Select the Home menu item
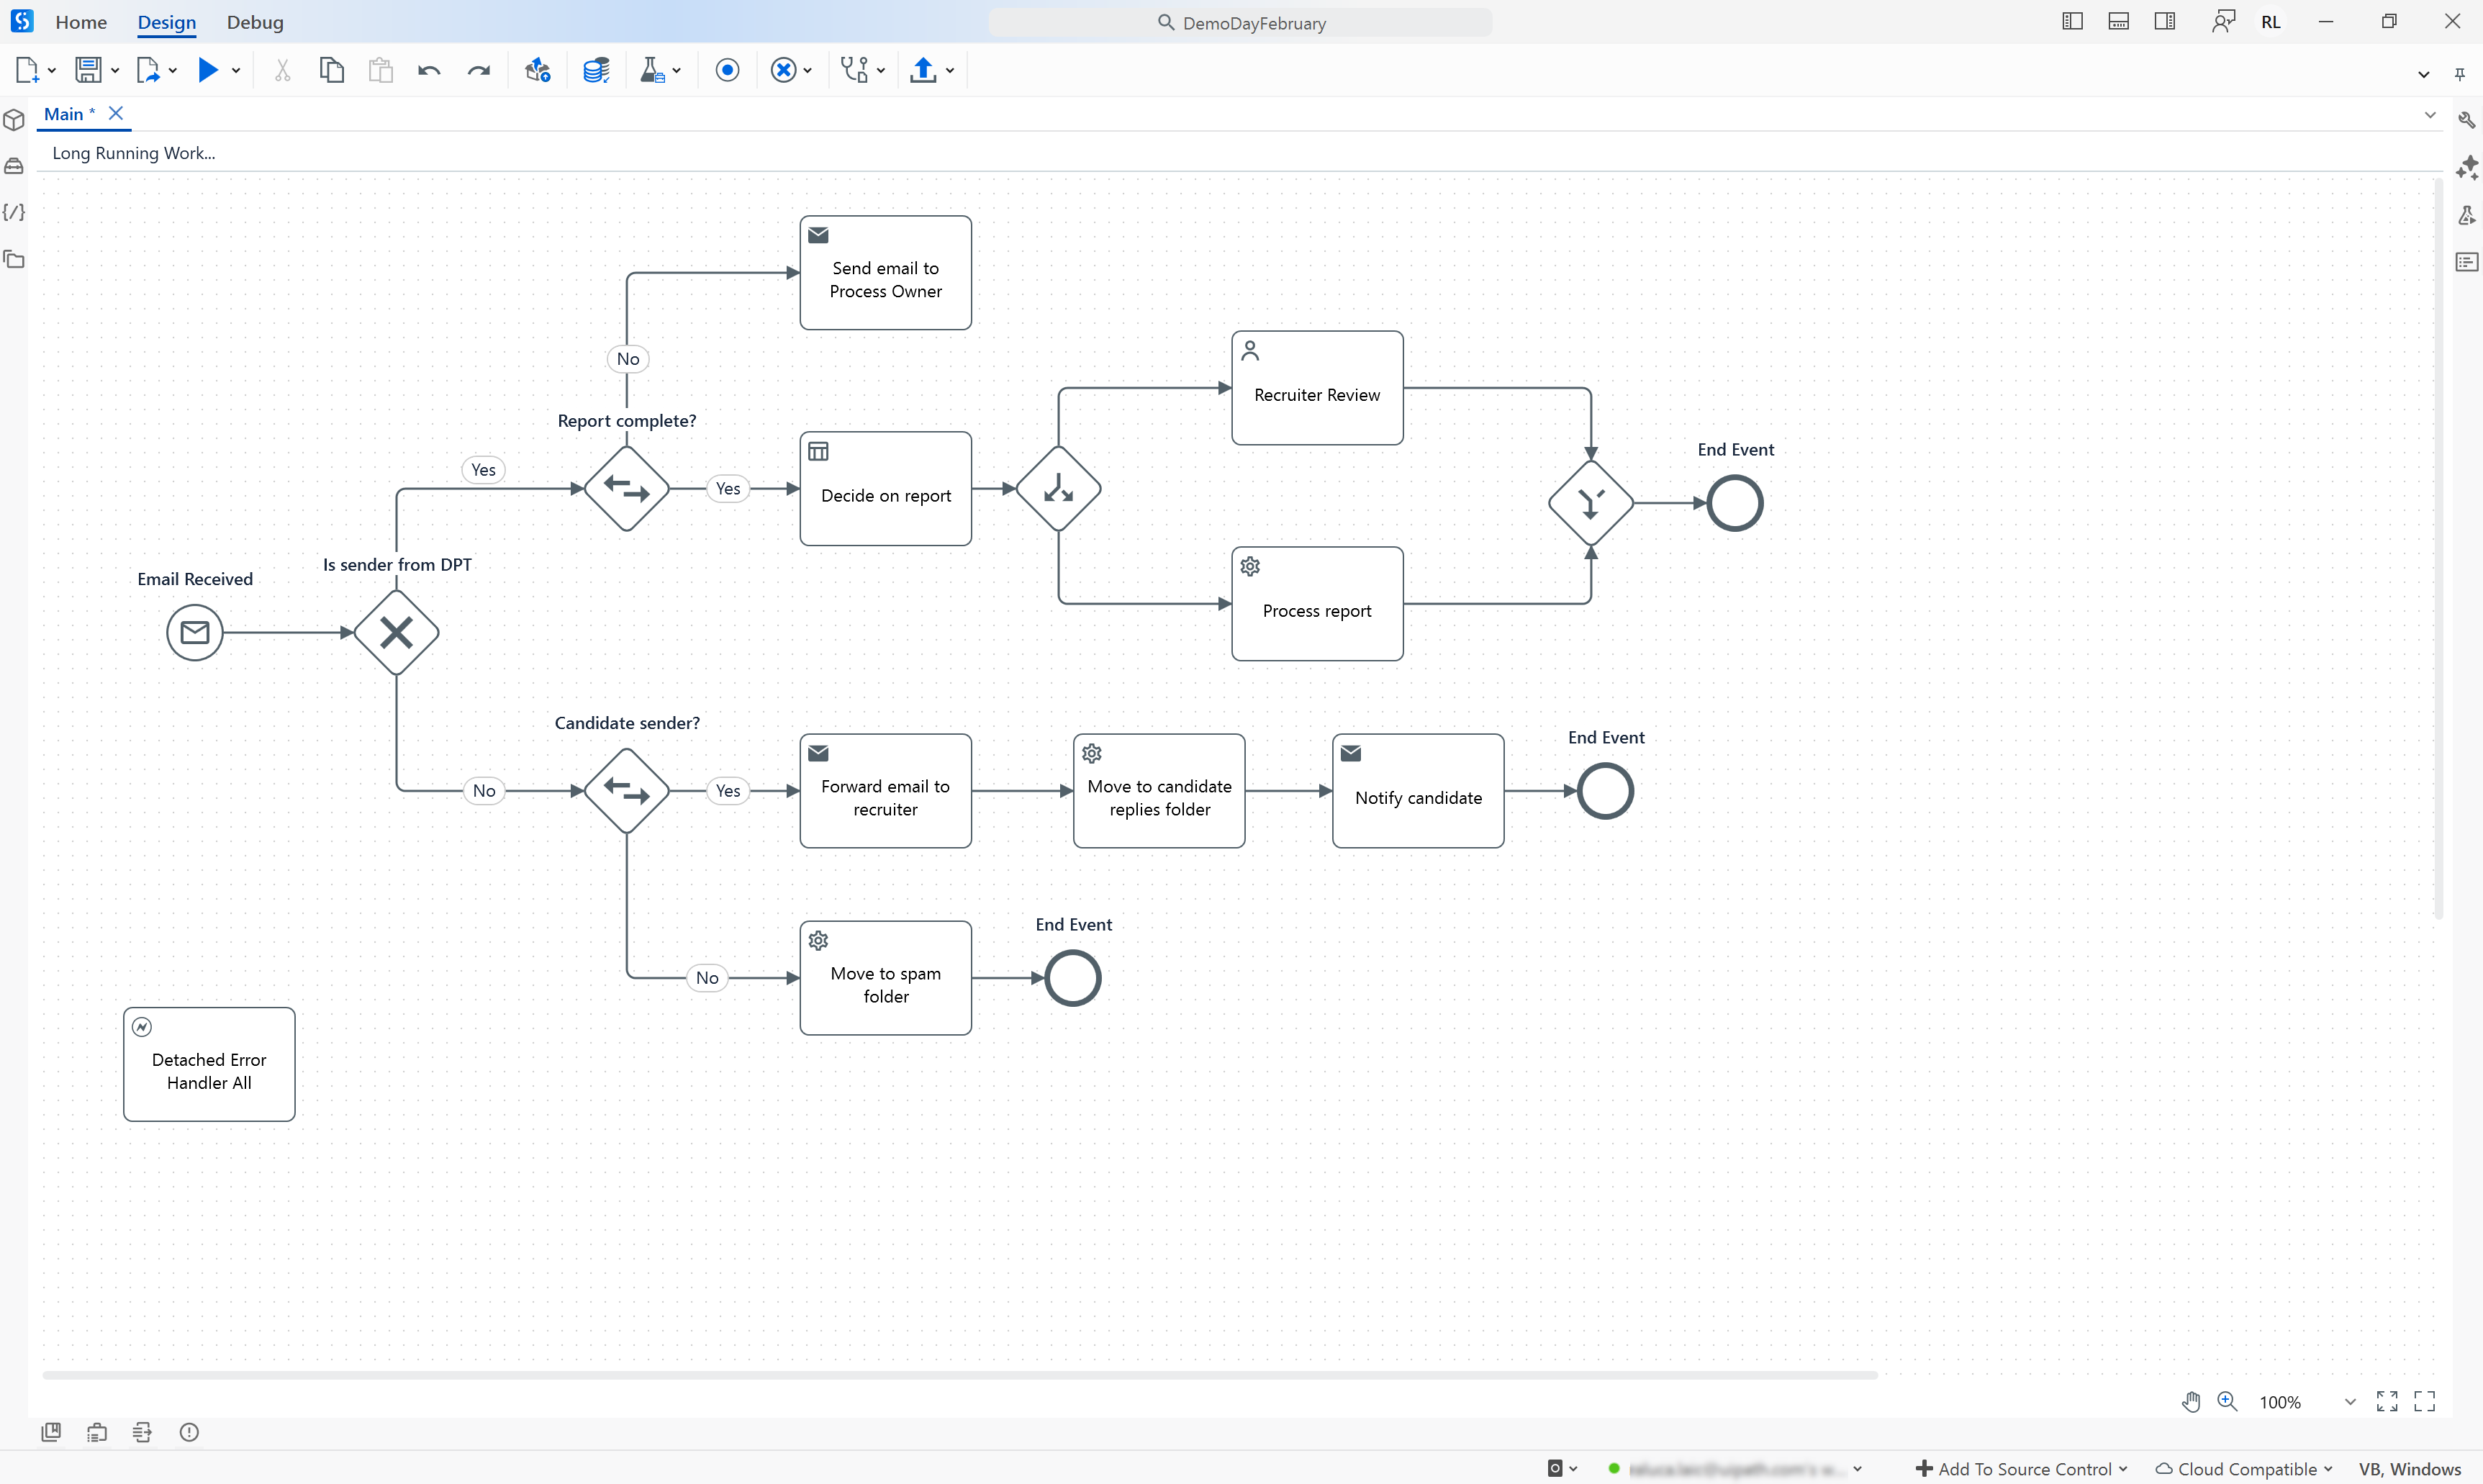This screenshot has width=2483, height=1484. [81, 22]
